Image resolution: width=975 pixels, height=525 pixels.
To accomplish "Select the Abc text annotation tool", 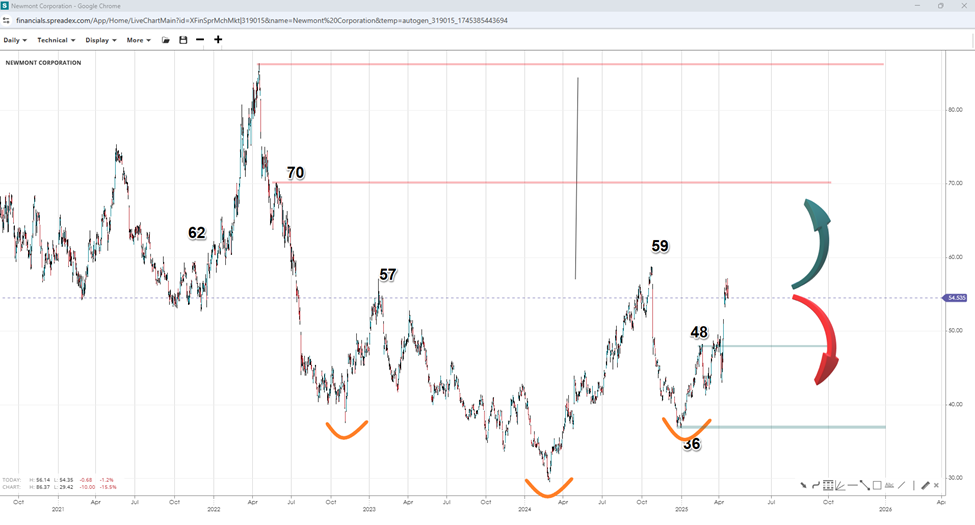I will [x=889, y=485].
